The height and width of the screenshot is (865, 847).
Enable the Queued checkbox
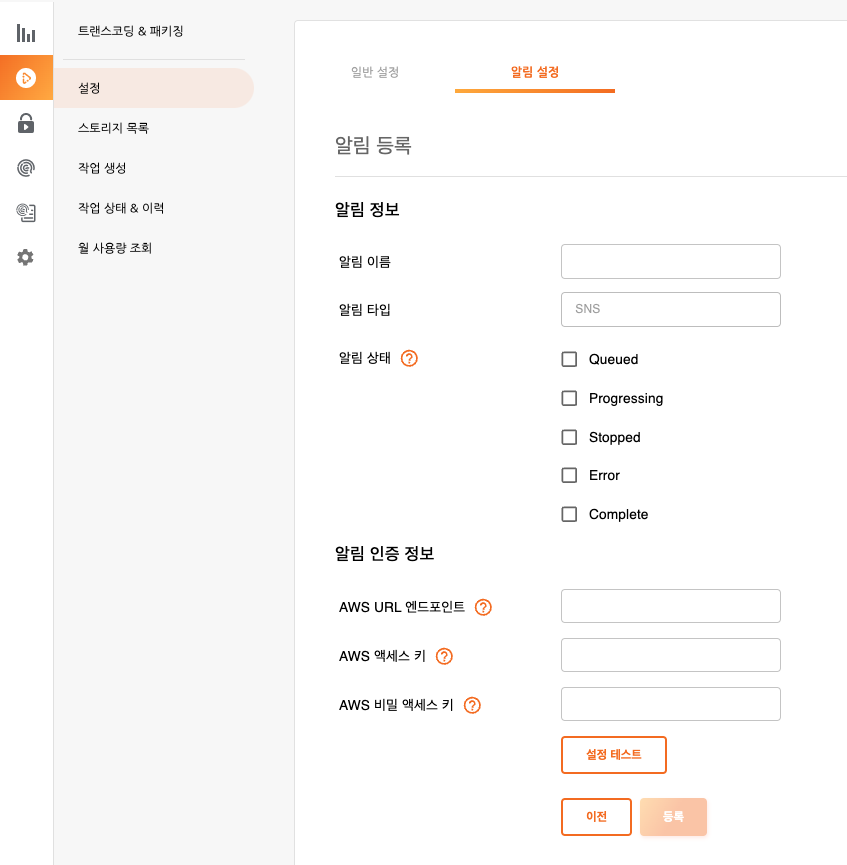(570, 359)
